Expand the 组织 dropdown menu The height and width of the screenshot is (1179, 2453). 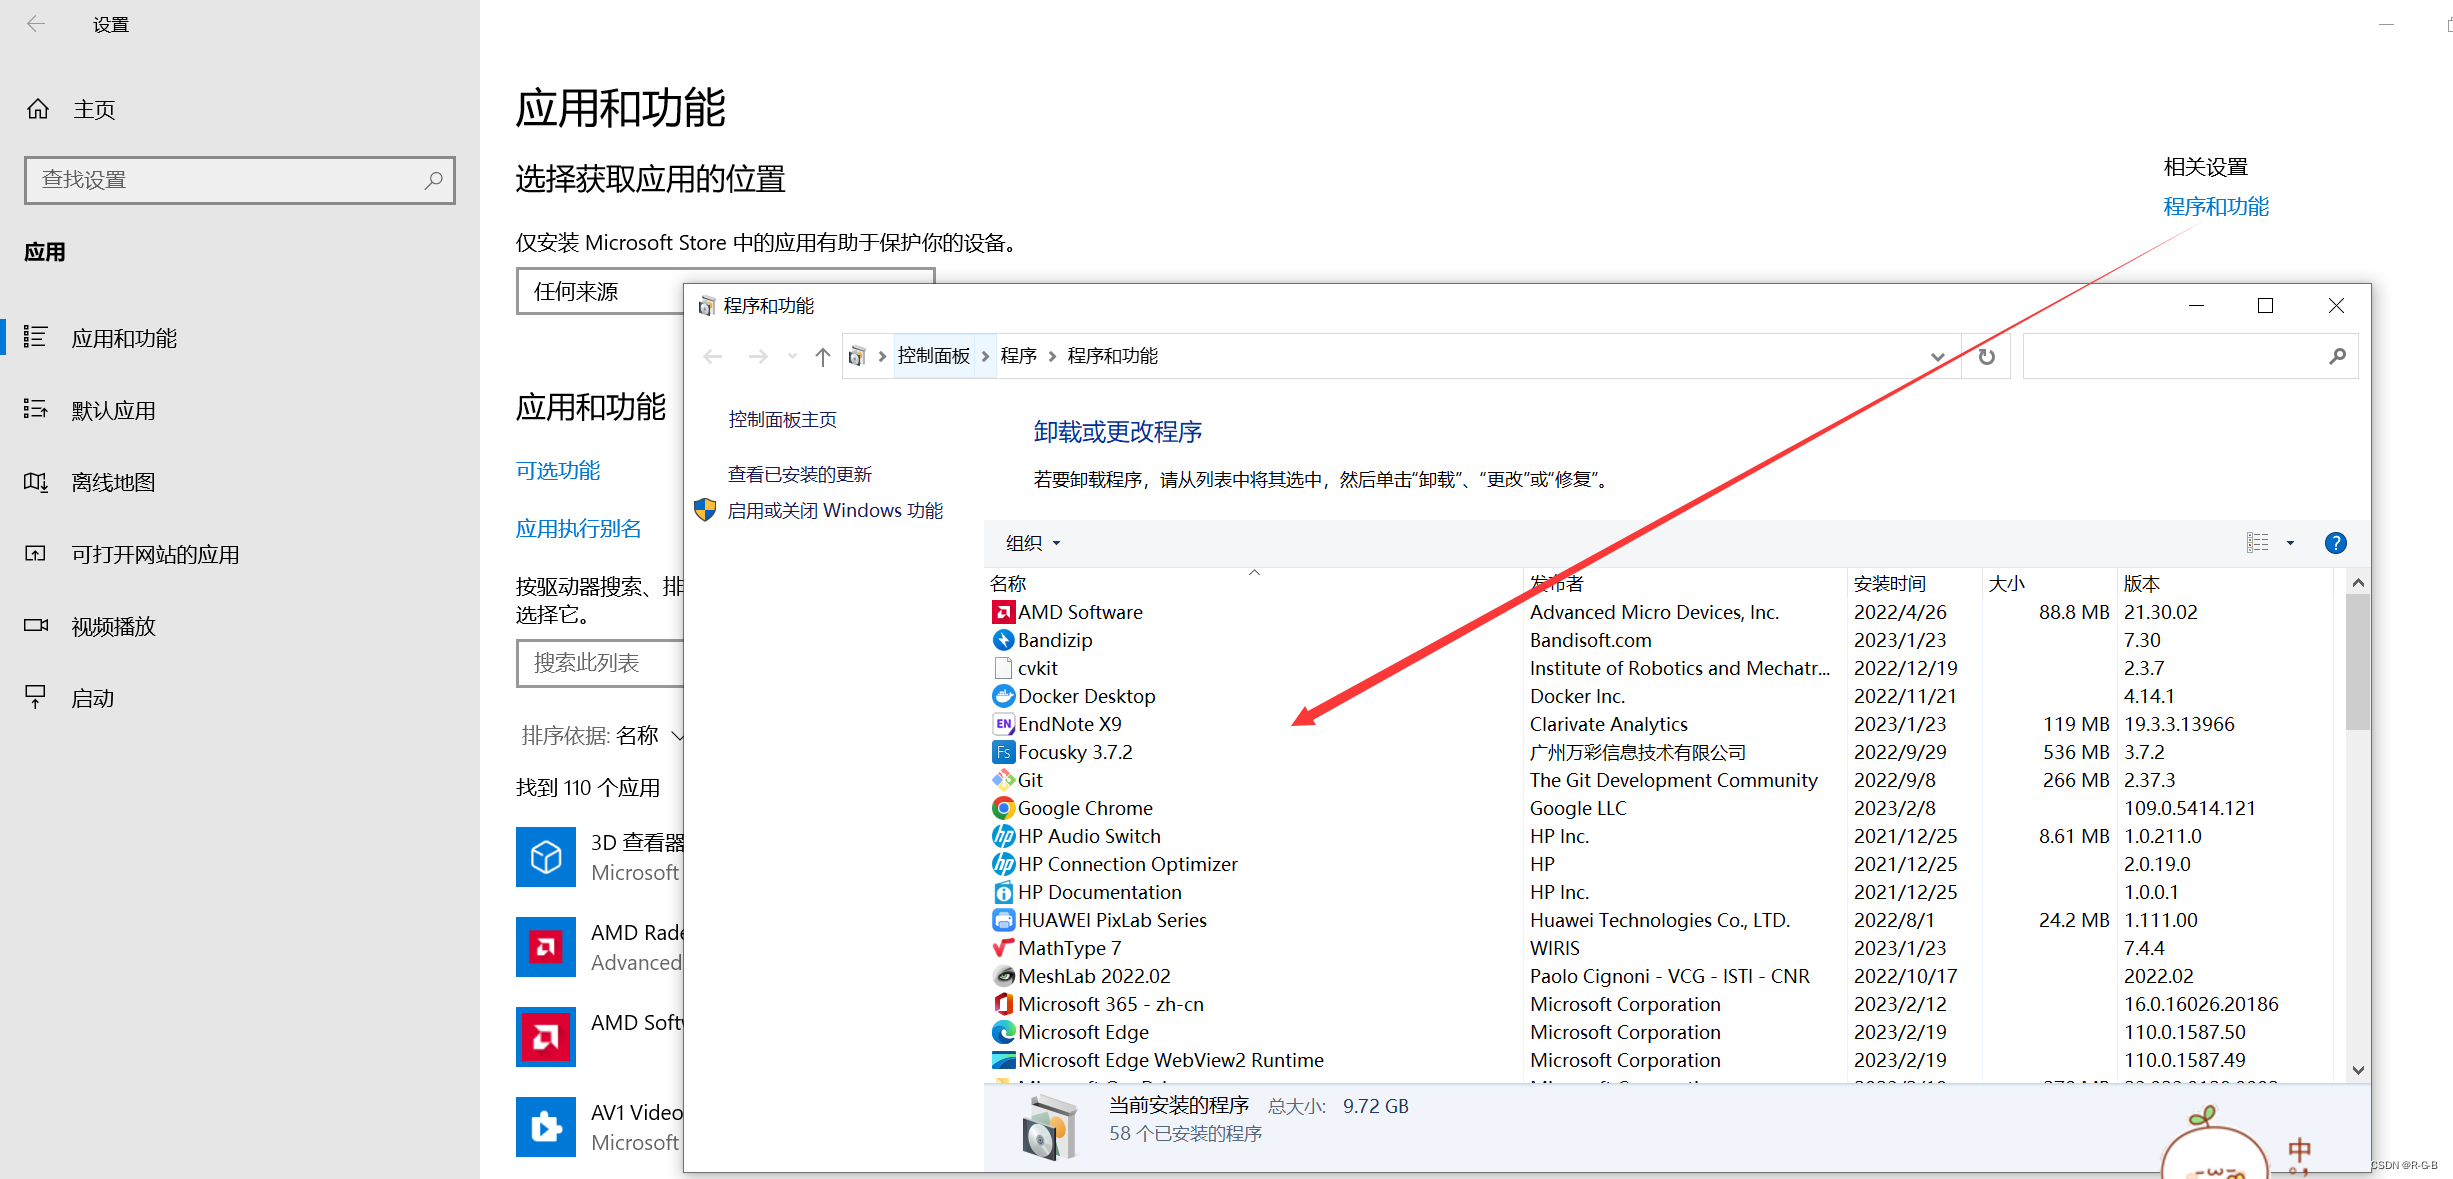coord(1033,543)
